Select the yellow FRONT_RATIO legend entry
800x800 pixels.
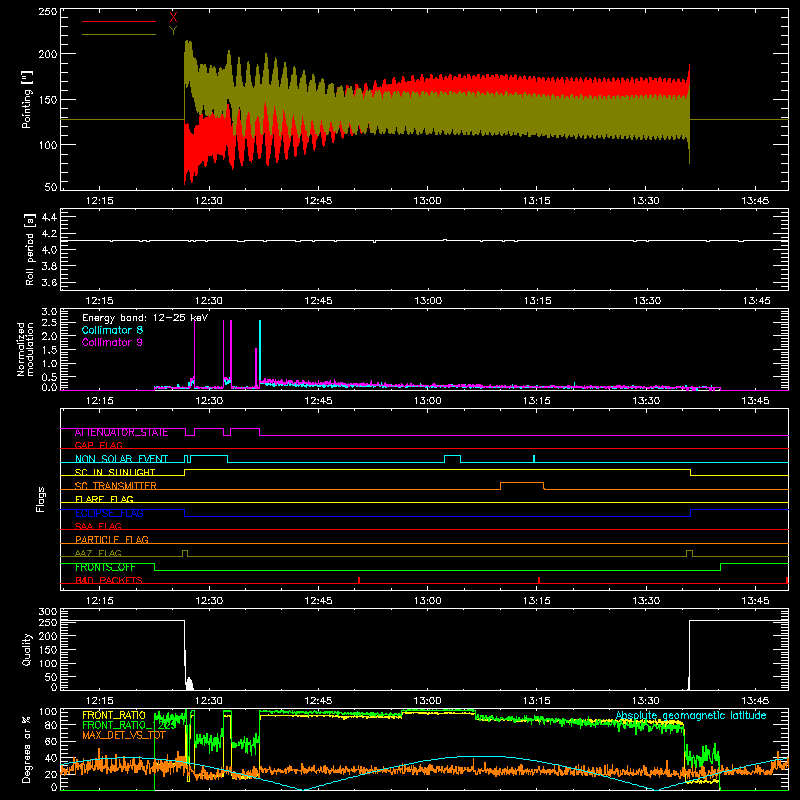point(114,715)
